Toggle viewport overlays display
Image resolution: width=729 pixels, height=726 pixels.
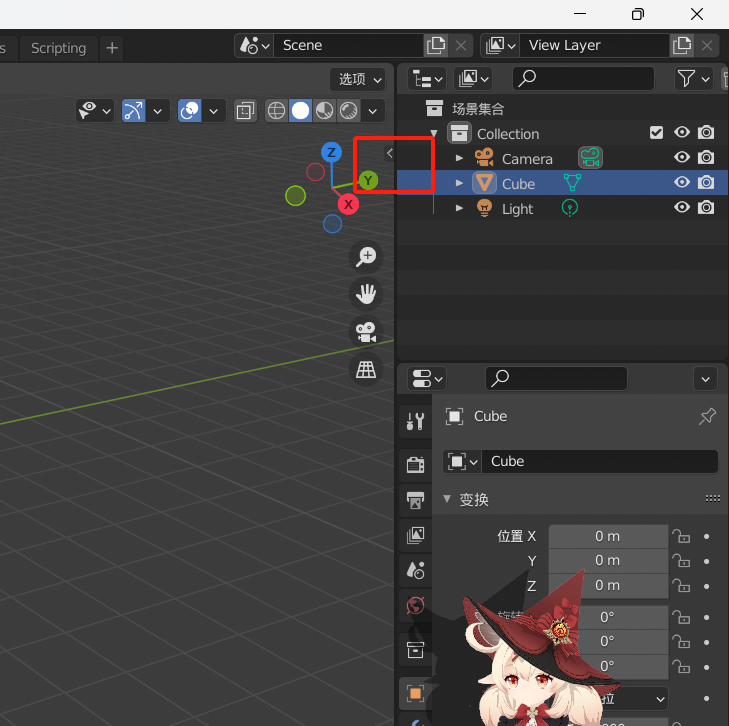[190, 111]
